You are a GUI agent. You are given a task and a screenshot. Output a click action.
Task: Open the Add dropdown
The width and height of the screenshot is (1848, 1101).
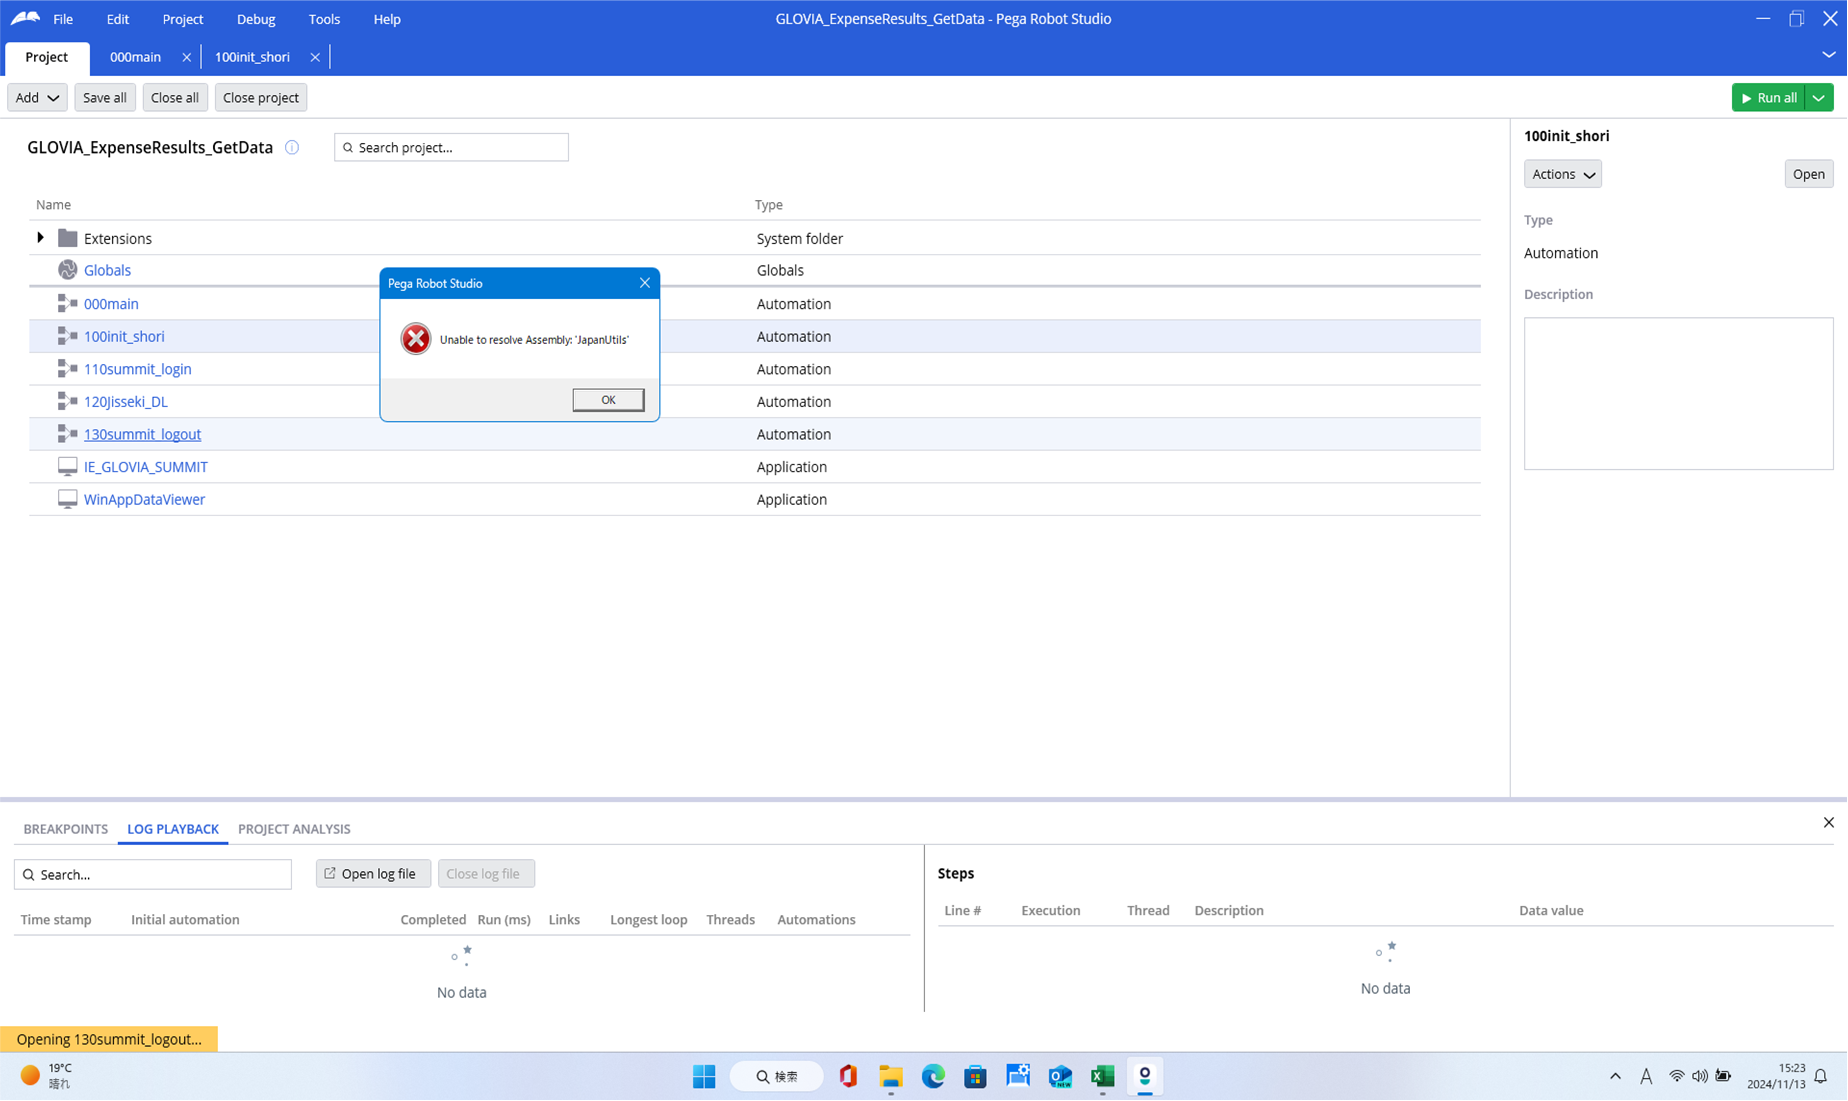(37, 97)
